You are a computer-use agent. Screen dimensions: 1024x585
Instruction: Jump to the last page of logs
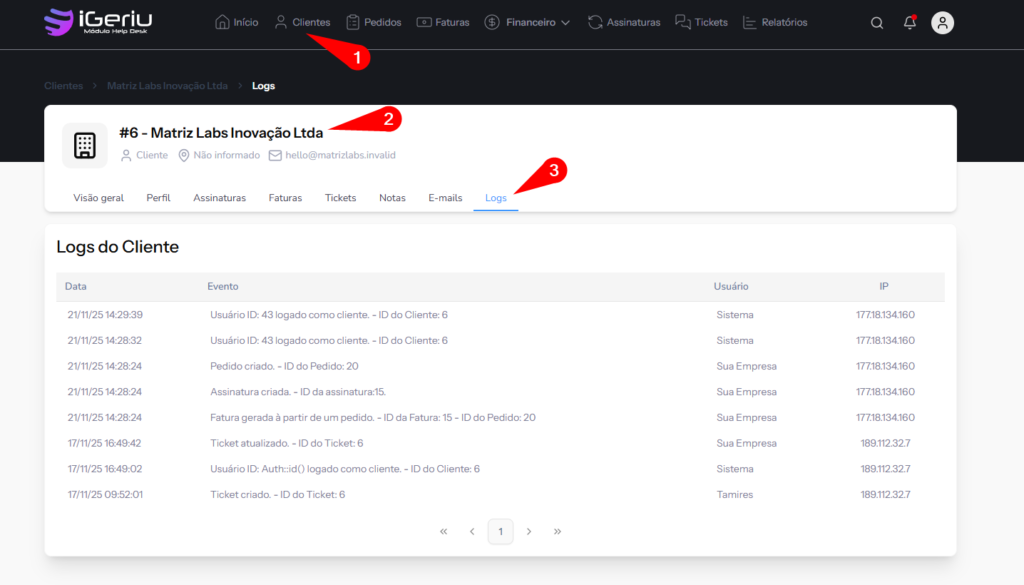[557, 532]
